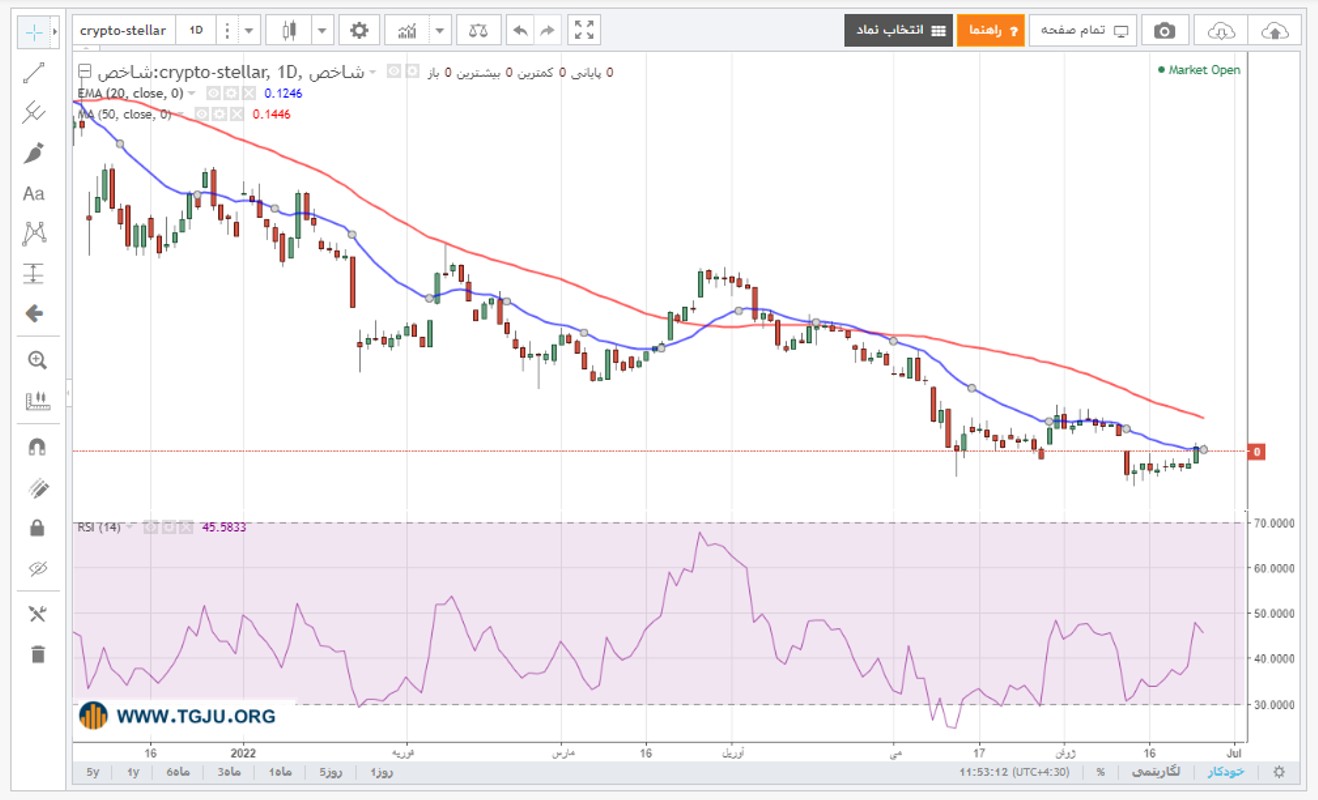Undo the last chart action
Viewport: 1318px width, 800px height.
(520, 30)
